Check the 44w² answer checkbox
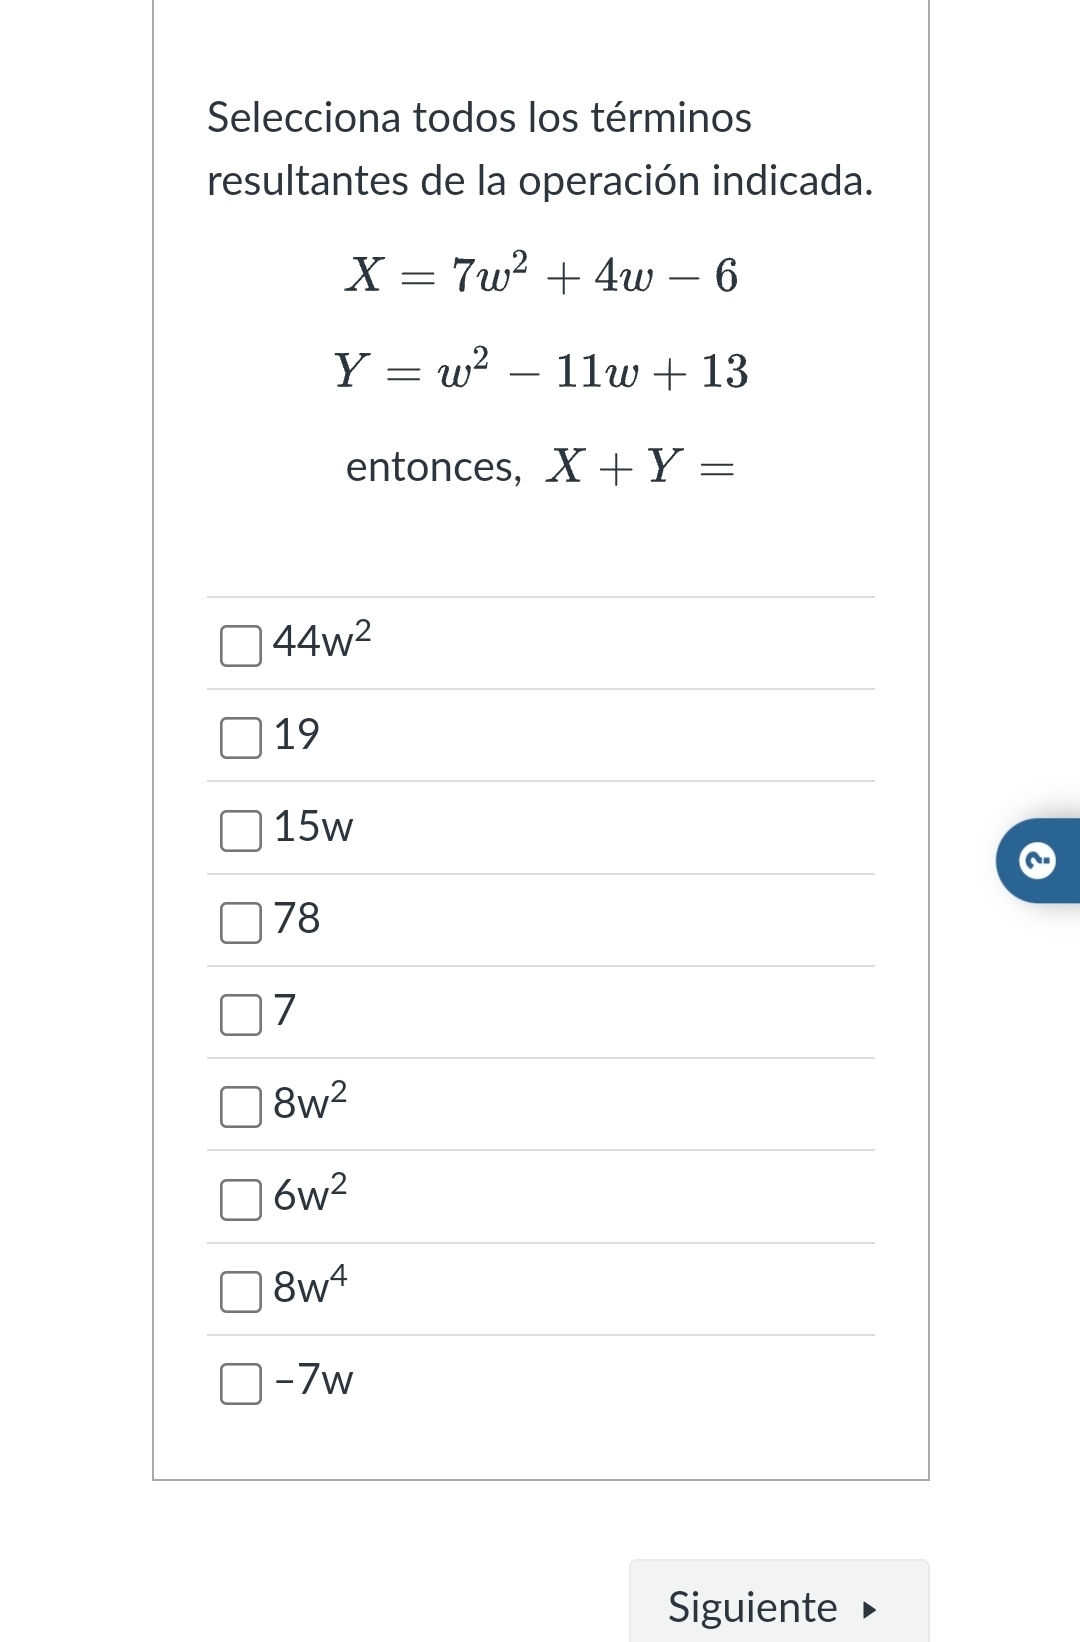Screen dimensions: 1080x1642 point(241,645)
